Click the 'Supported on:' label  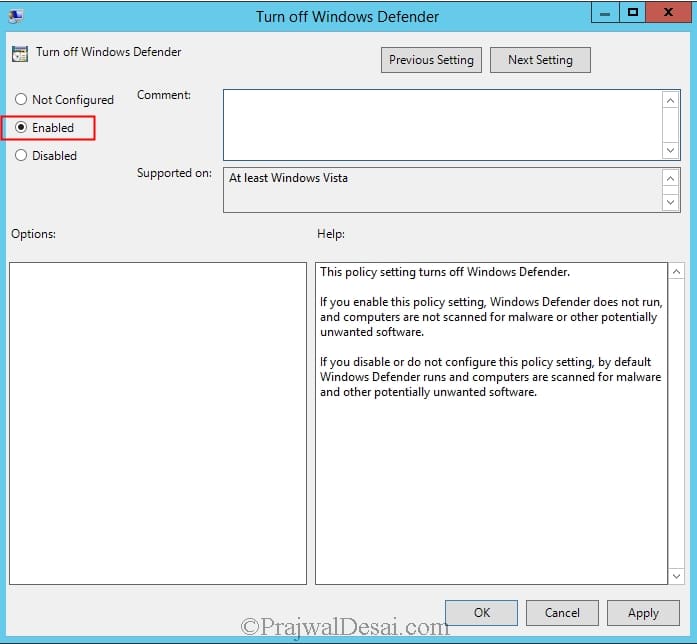pyautogui.click(x=174, y=173)
